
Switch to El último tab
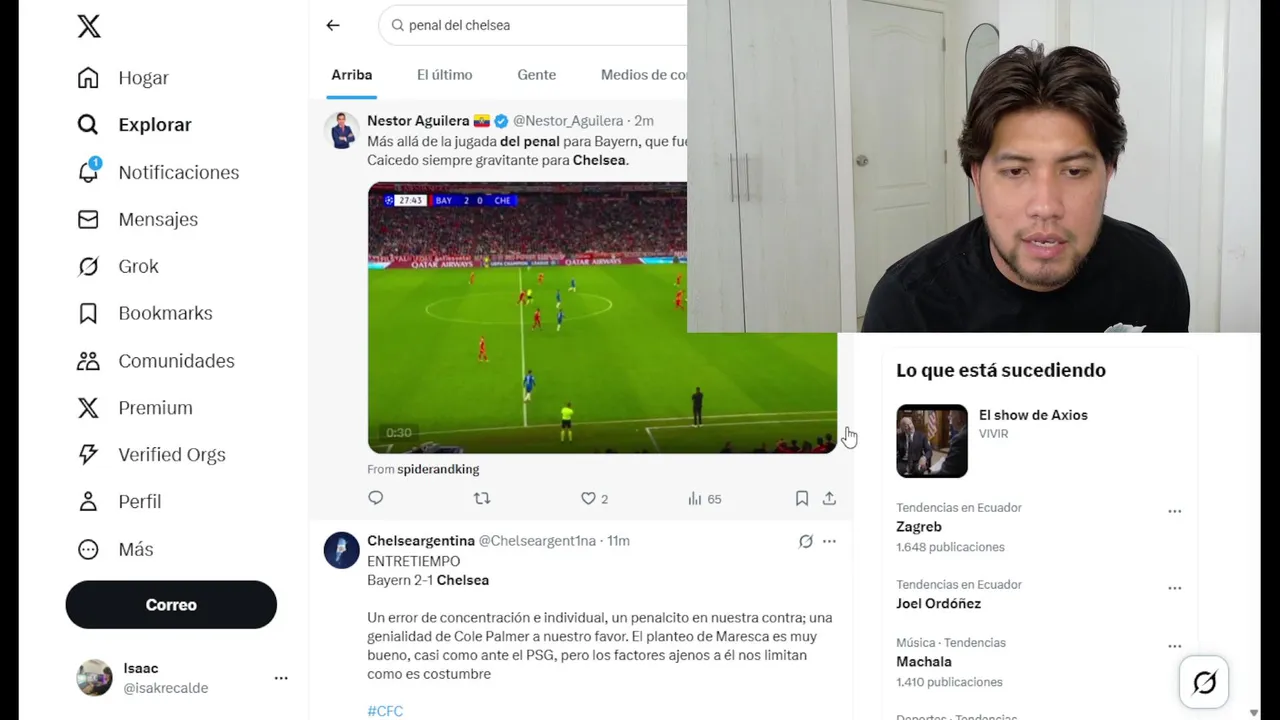pos(445,75)
